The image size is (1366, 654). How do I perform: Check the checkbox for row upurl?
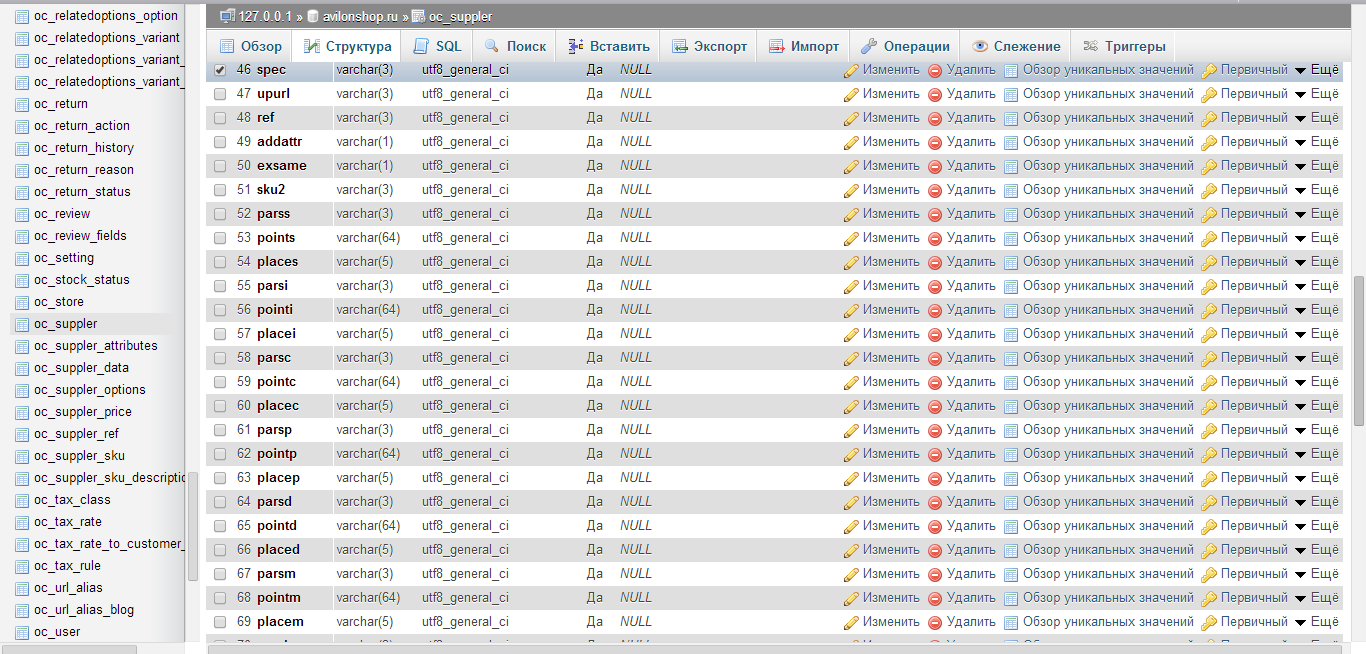click(x=220, y=94)
